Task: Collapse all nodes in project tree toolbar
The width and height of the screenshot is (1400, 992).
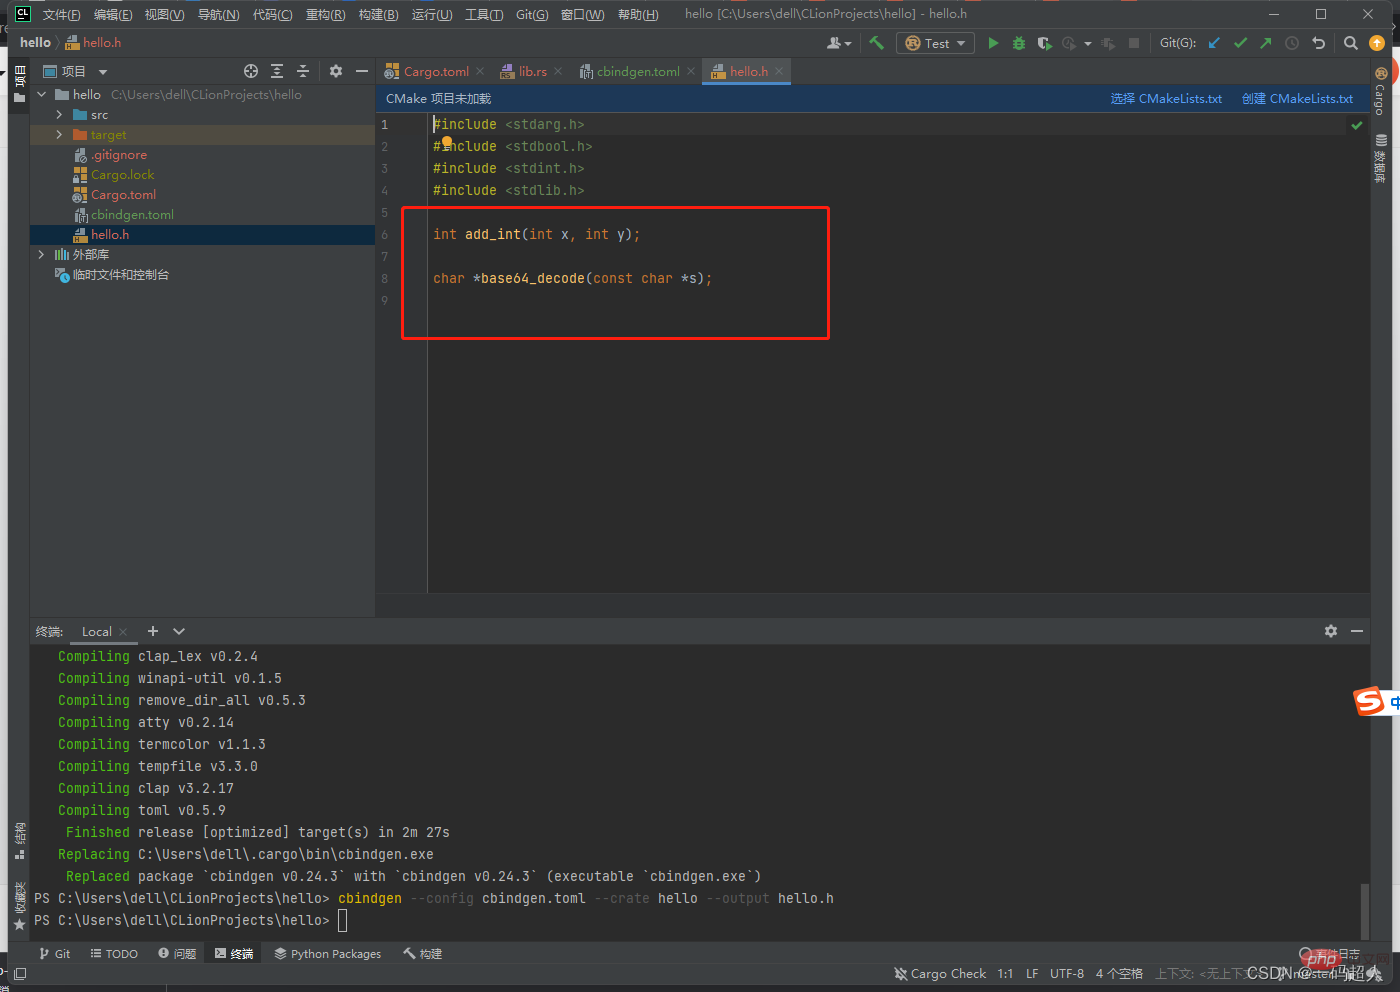Action: (303, 71)
